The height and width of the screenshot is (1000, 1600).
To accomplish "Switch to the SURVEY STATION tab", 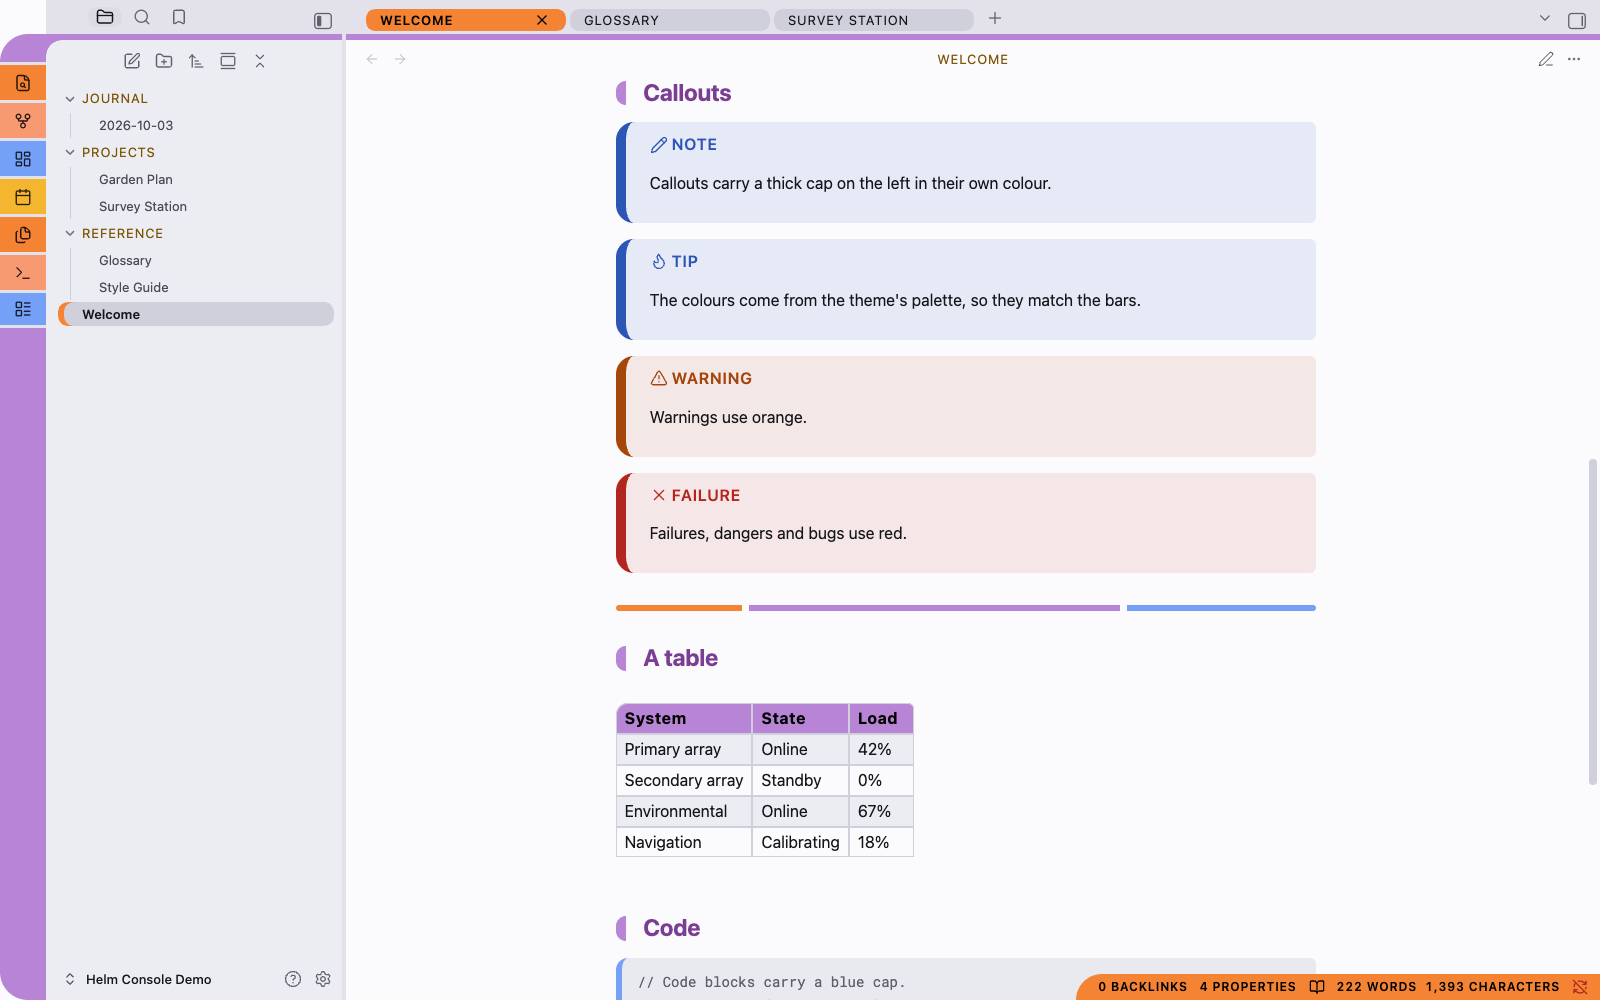I will pos(873,20).
